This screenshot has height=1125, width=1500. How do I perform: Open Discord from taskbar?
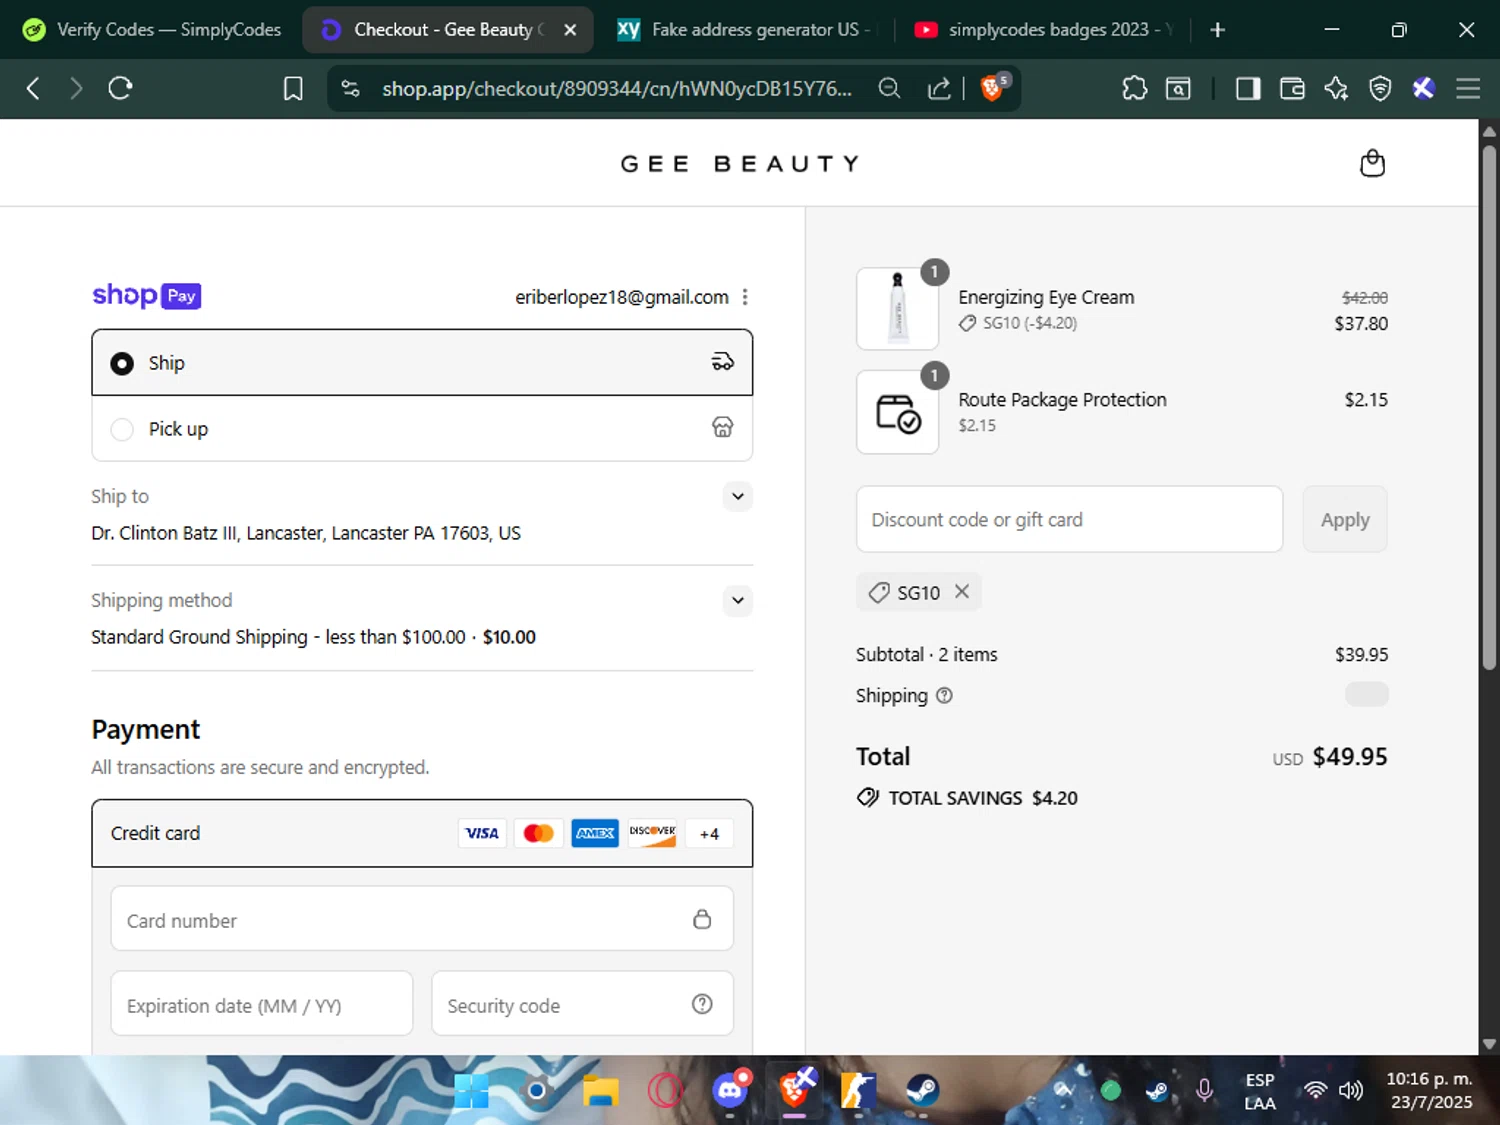730,1090
